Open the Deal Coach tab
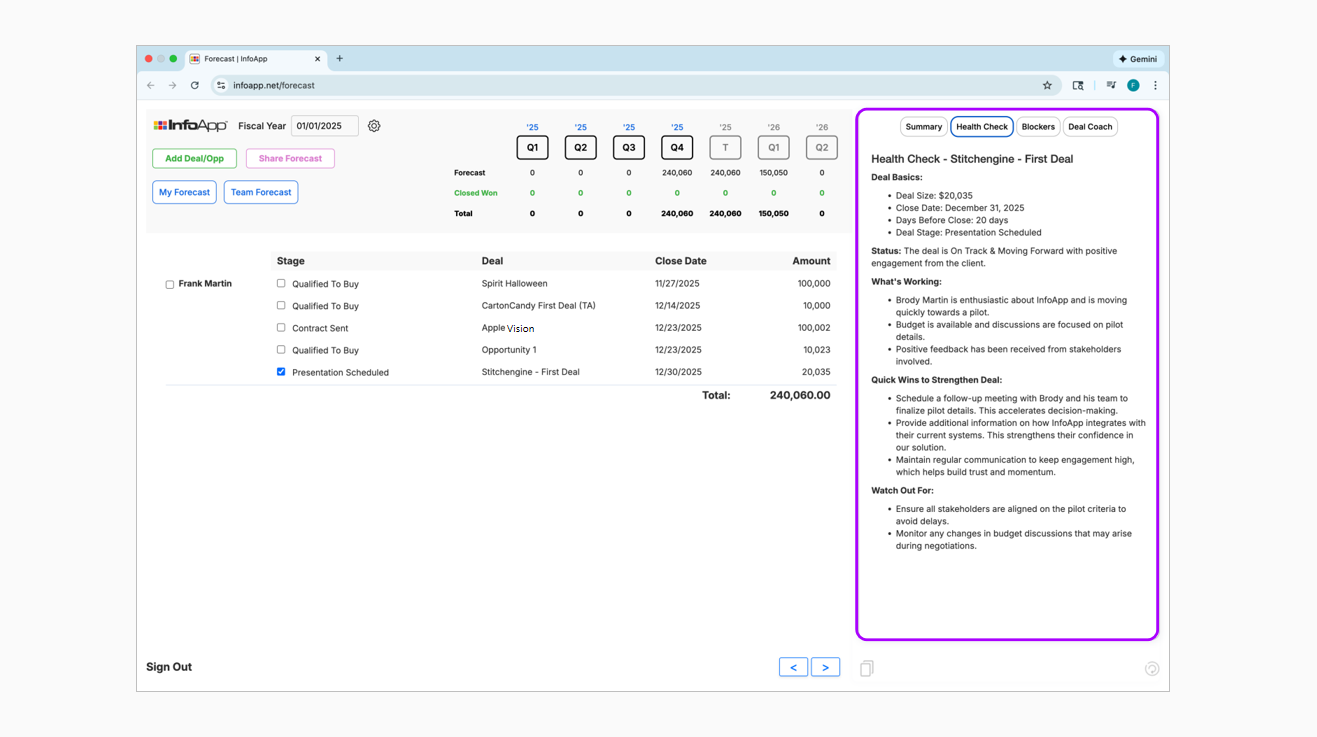The height and width of the screenshot is (737, 1317). (1089, 127)
